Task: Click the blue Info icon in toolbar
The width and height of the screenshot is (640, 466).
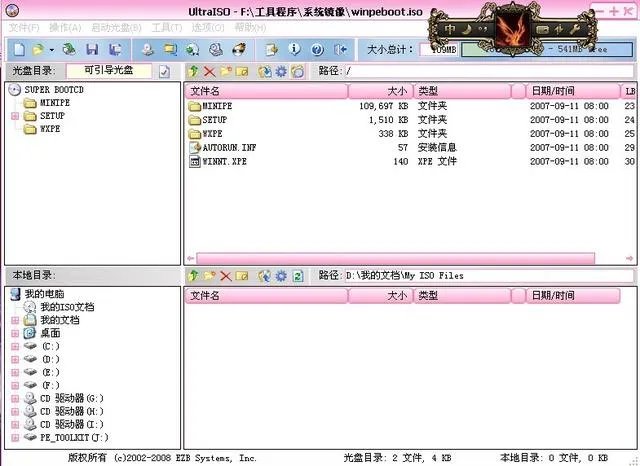Action: [x=294, y=48]
